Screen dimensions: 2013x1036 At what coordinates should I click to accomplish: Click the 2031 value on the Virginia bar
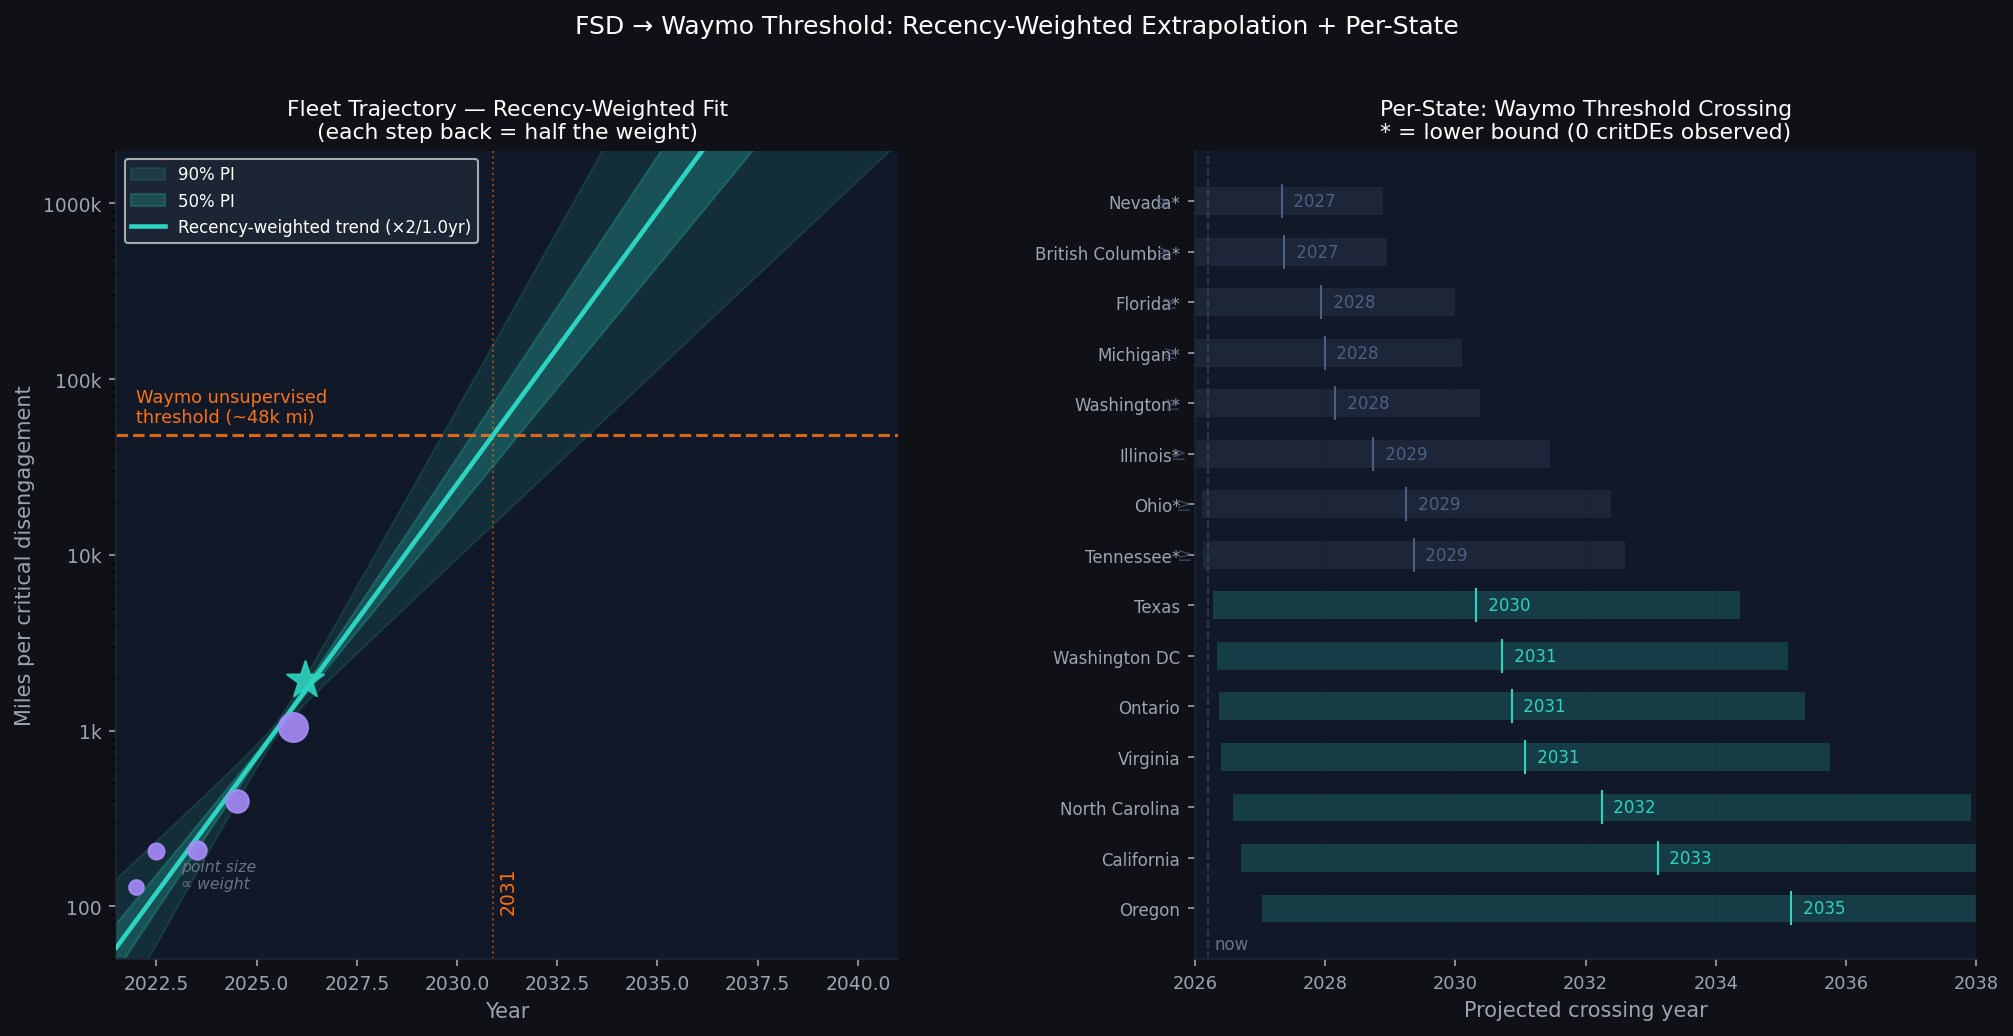1558,757
